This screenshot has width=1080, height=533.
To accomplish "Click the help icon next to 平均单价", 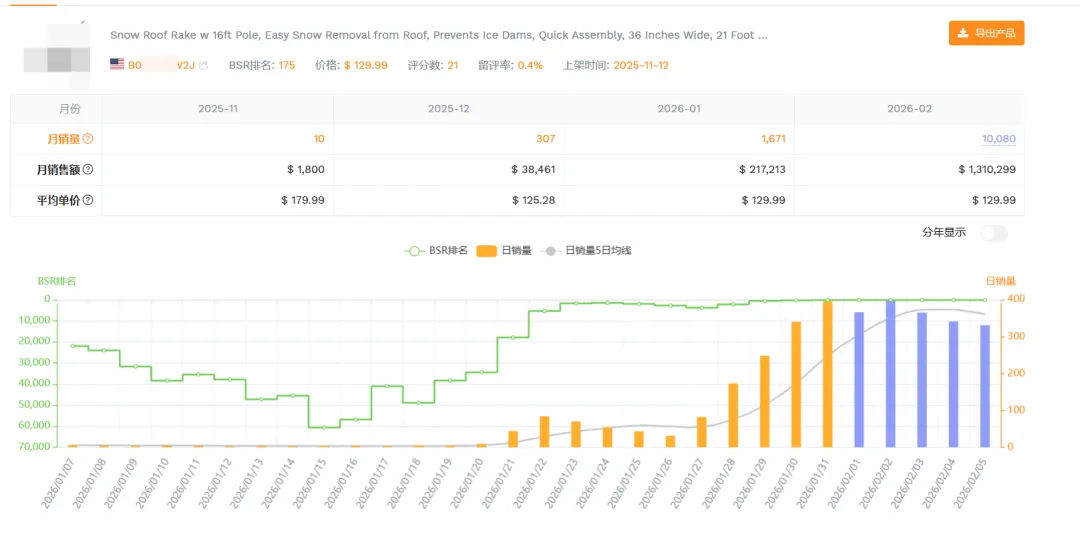I will 88,200.
